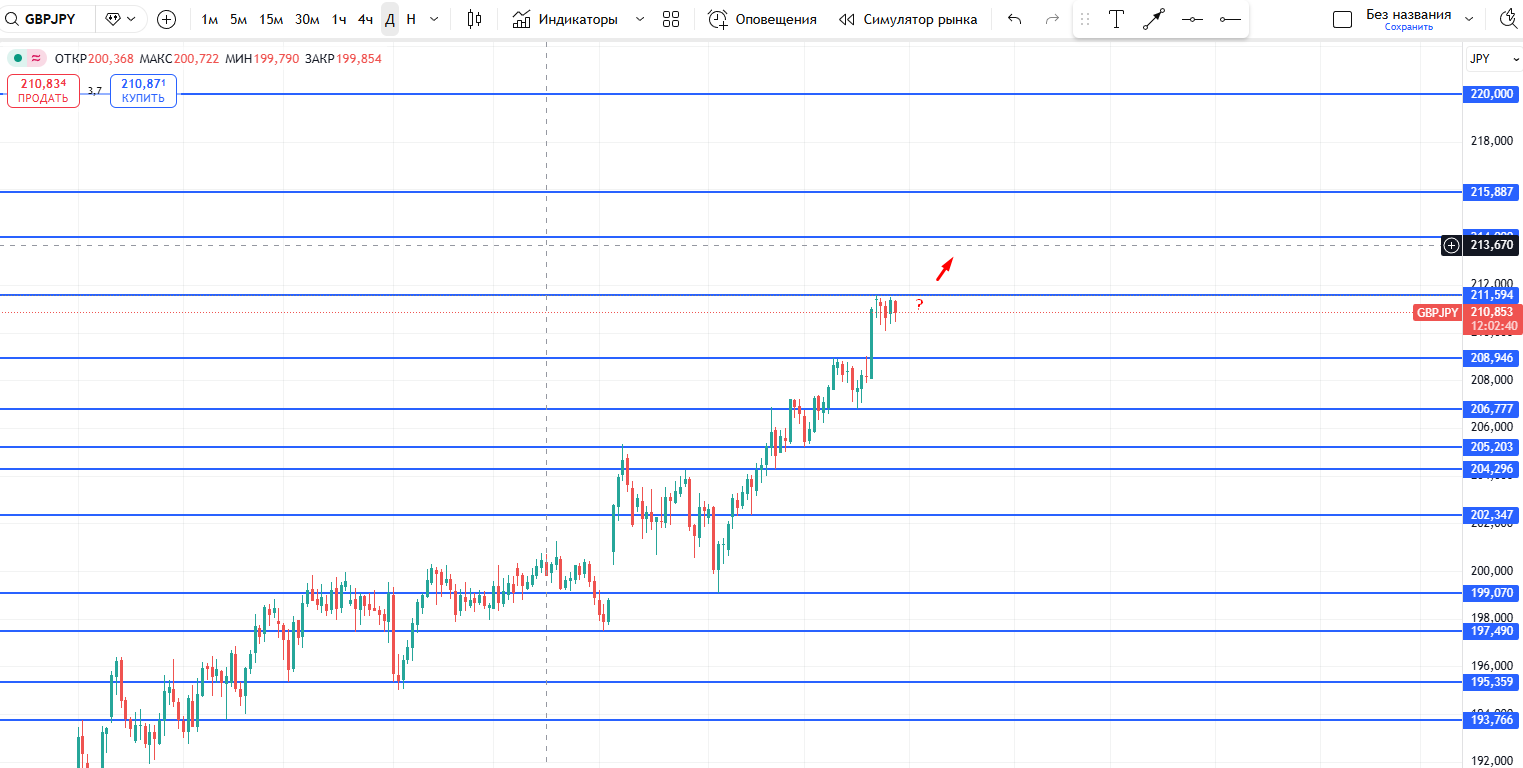This screenshot has height=768, width=1523.
Task: Launch Симулятор рынка replay mode
Action: pos(908,19)
